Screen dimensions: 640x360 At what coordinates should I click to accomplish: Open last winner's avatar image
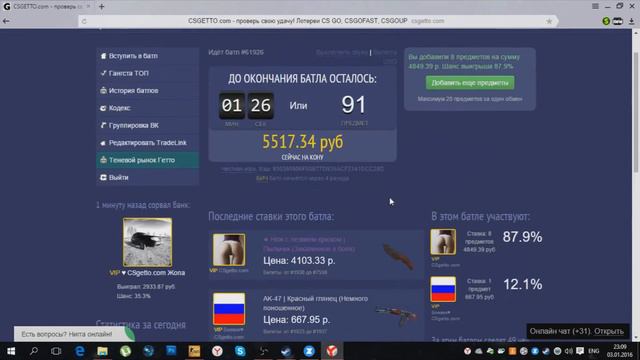147,242
